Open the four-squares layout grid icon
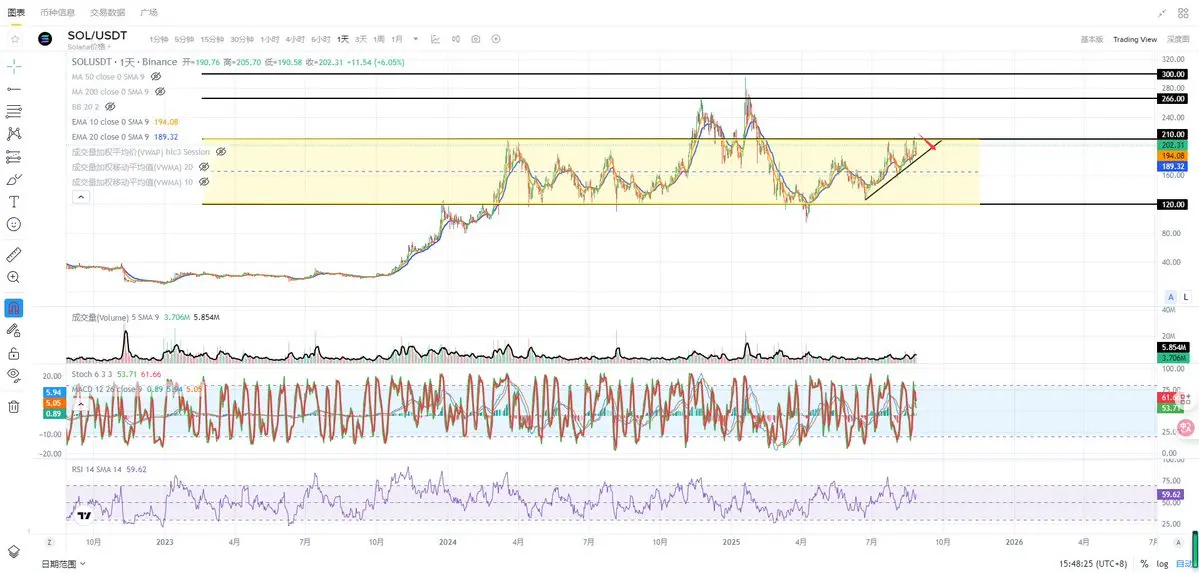1199x573 pixels. (1184, 13)
